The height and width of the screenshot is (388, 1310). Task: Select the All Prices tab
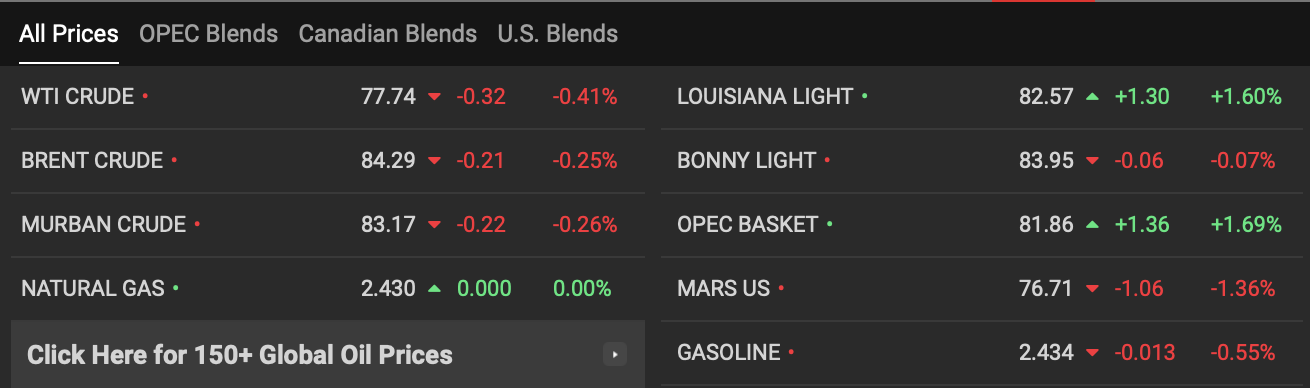pos(69,34)
